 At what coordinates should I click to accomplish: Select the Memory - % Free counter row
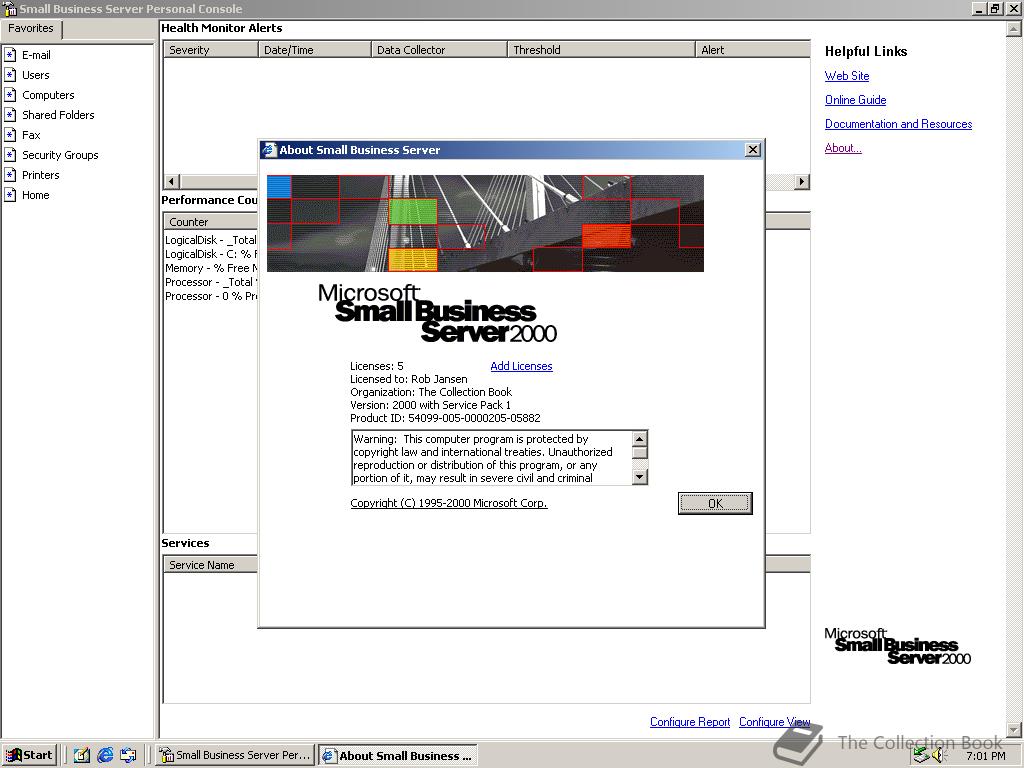coord(211,268)
